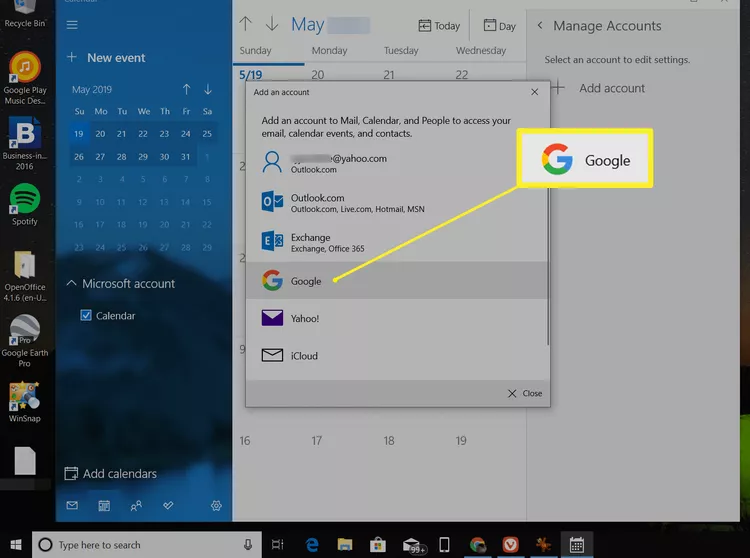Open Spotify desktop icon

(x=25, y=205)
